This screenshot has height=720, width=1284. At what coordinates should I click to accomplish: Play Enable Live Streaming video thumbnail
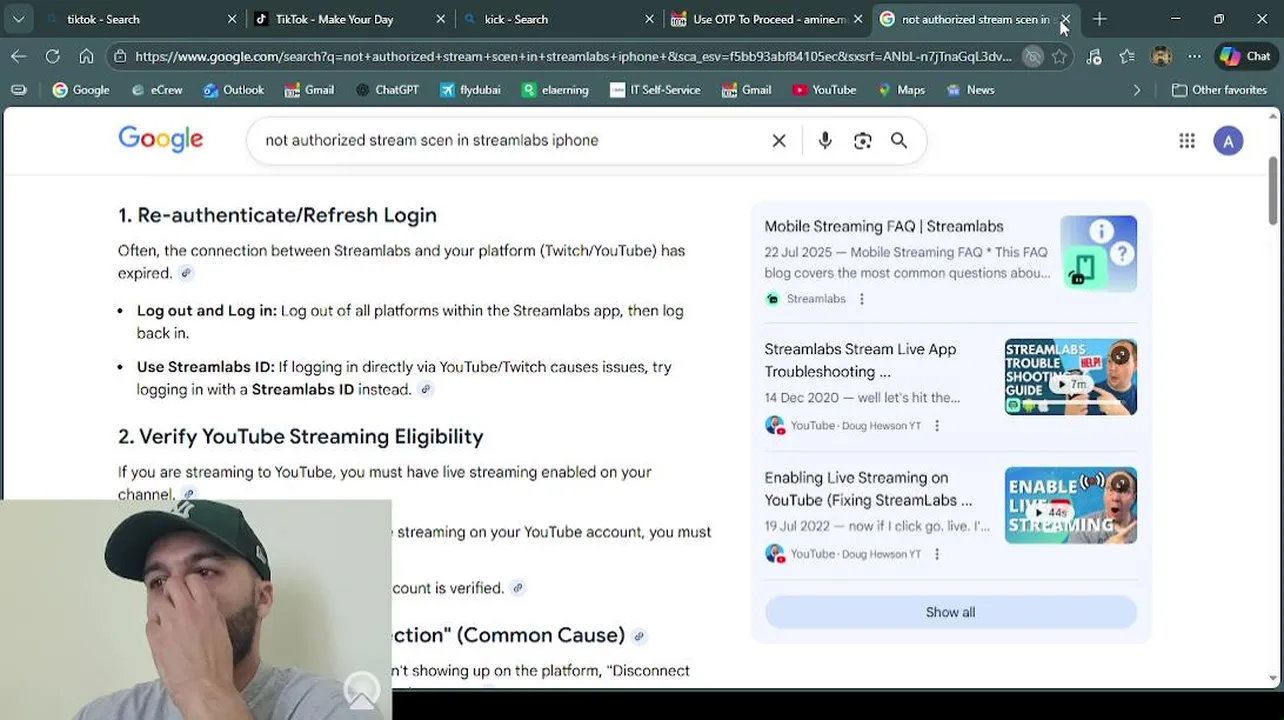pos(1070,505)
